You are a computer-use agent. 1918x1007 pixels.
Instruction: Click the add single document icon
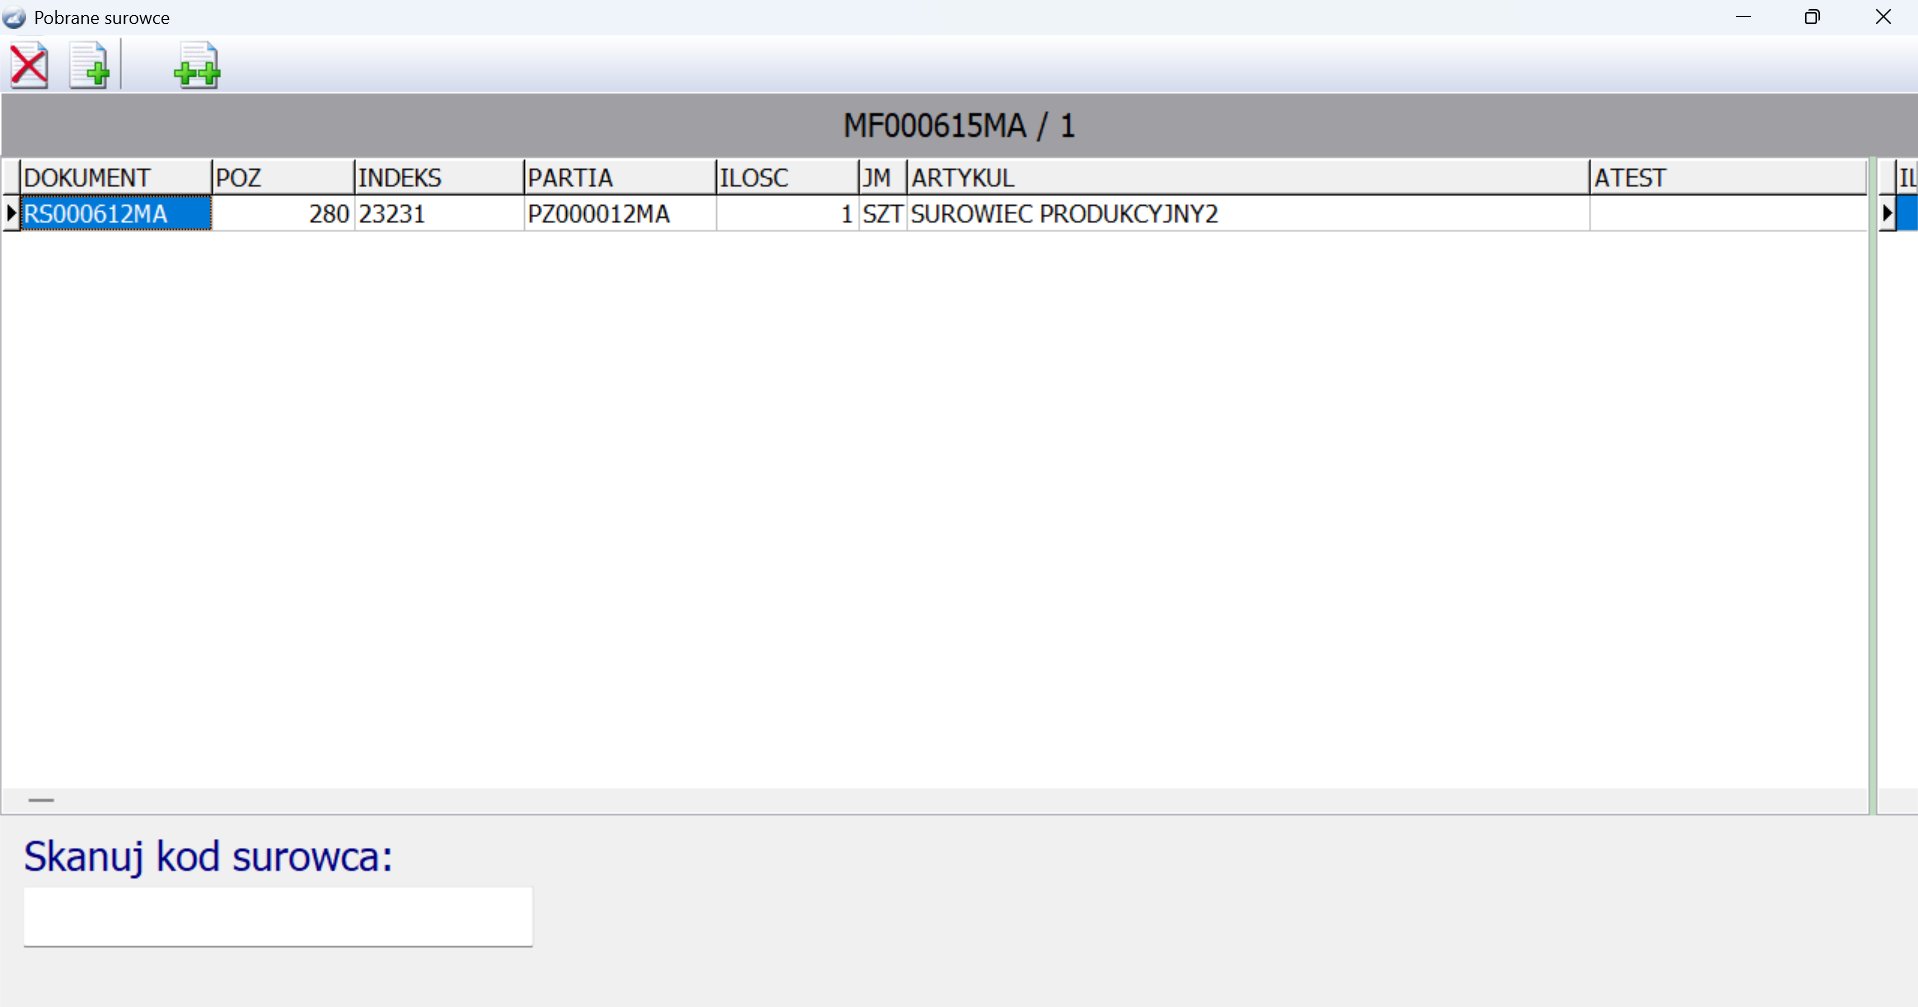(89, 66)
